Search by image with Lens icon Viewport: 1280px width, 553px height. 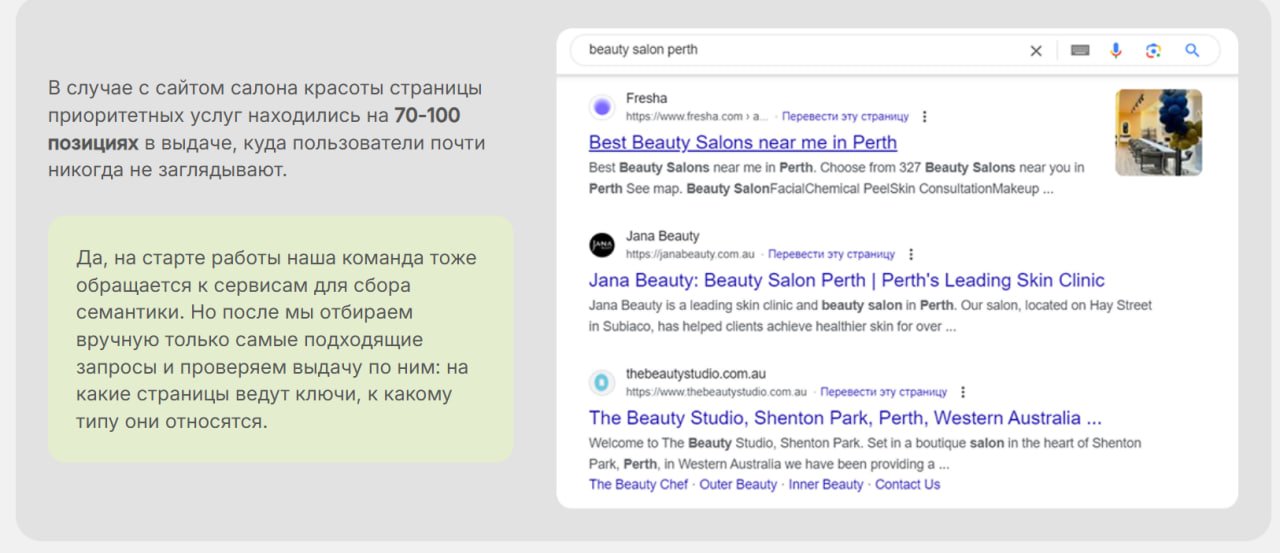click(x=1153, y=51)
